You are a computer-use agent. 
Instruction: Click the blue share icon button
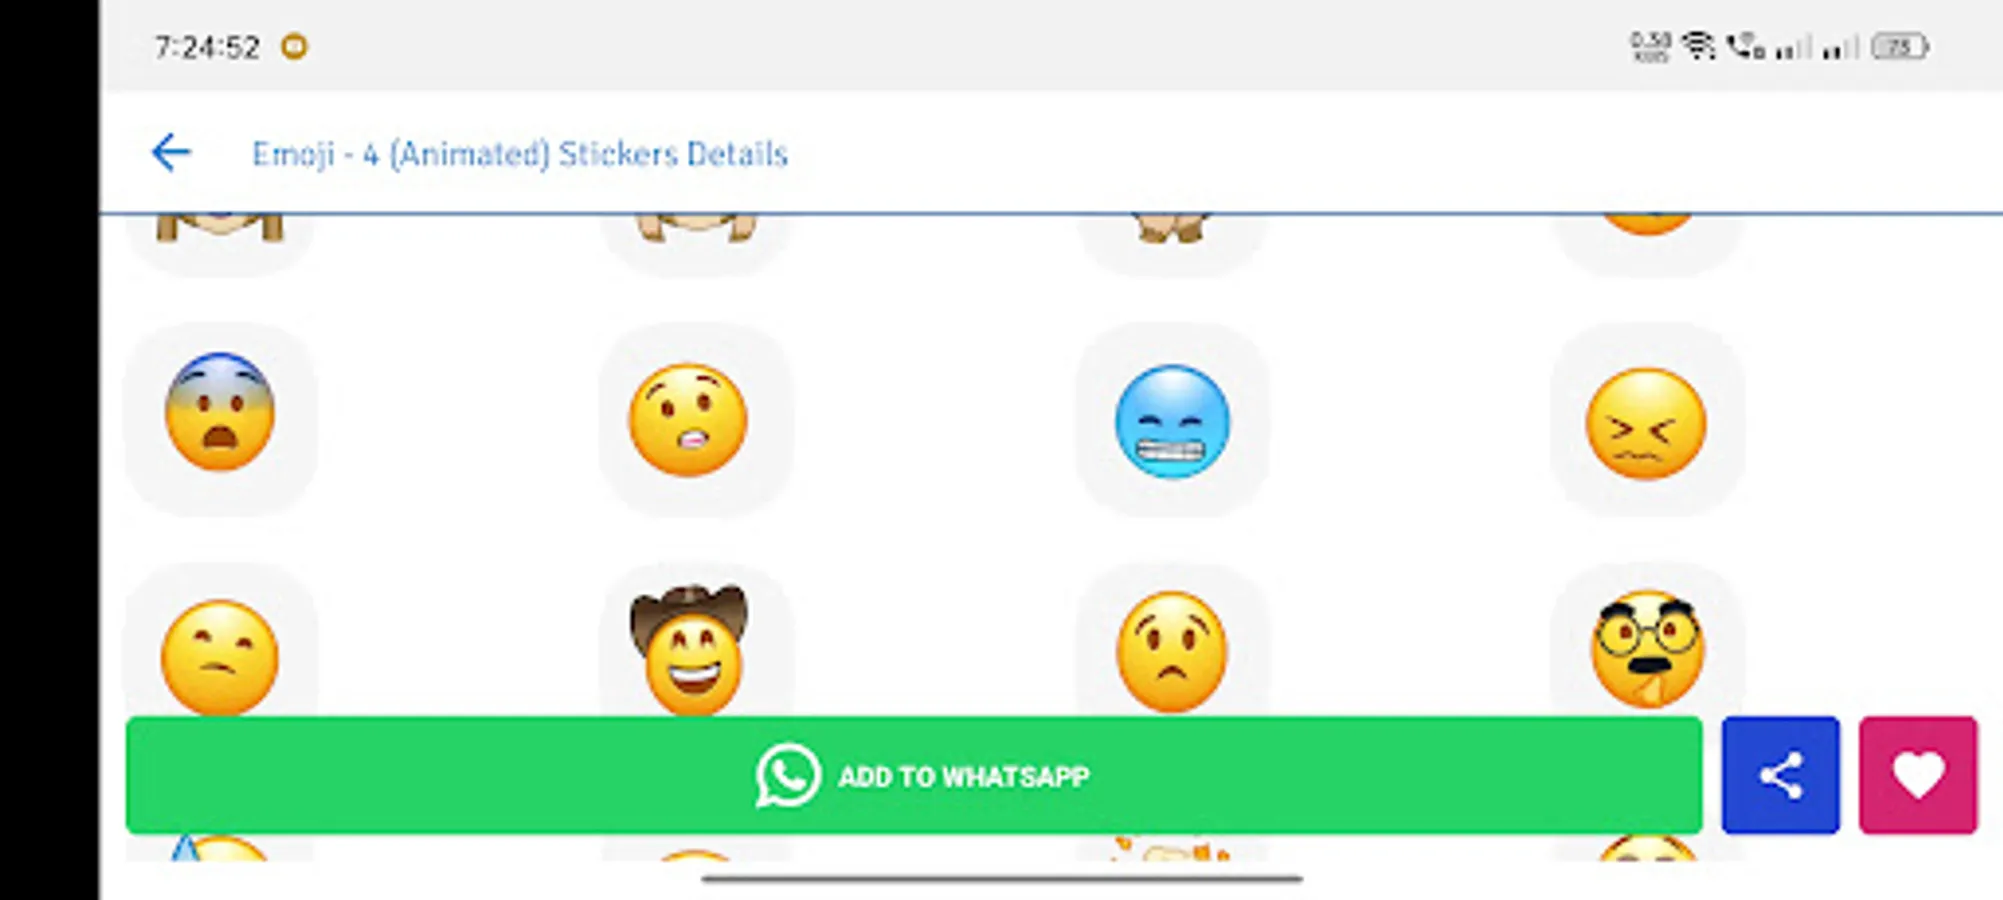coord(1780,775)
